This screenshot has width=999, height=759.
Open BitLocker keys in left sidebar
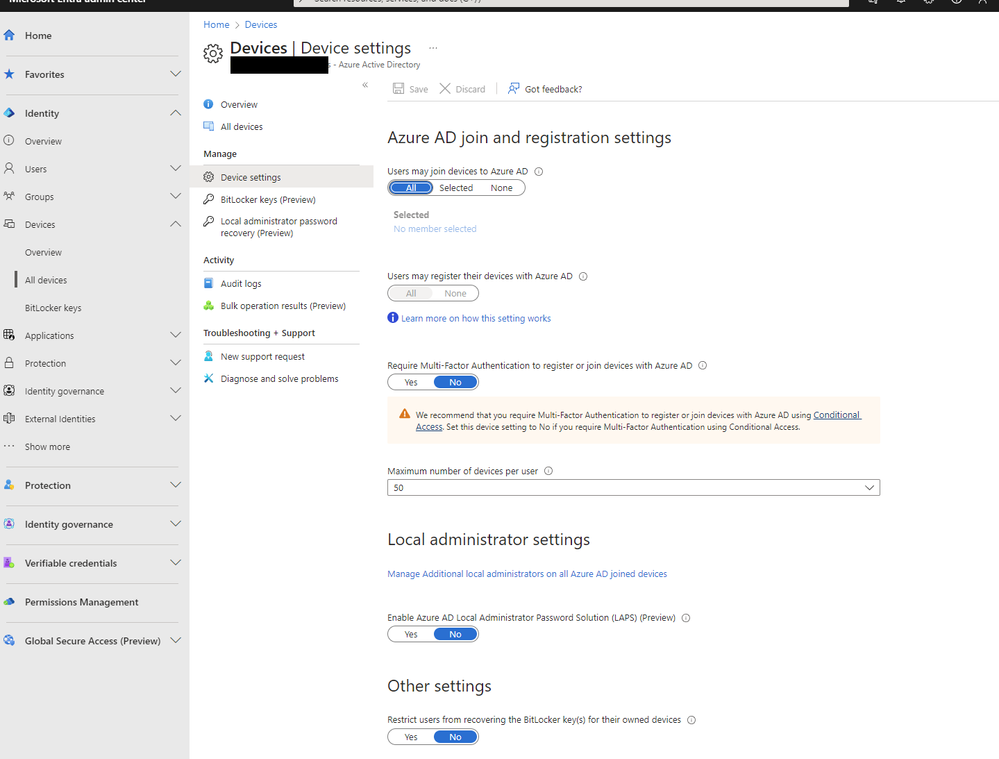53,308
